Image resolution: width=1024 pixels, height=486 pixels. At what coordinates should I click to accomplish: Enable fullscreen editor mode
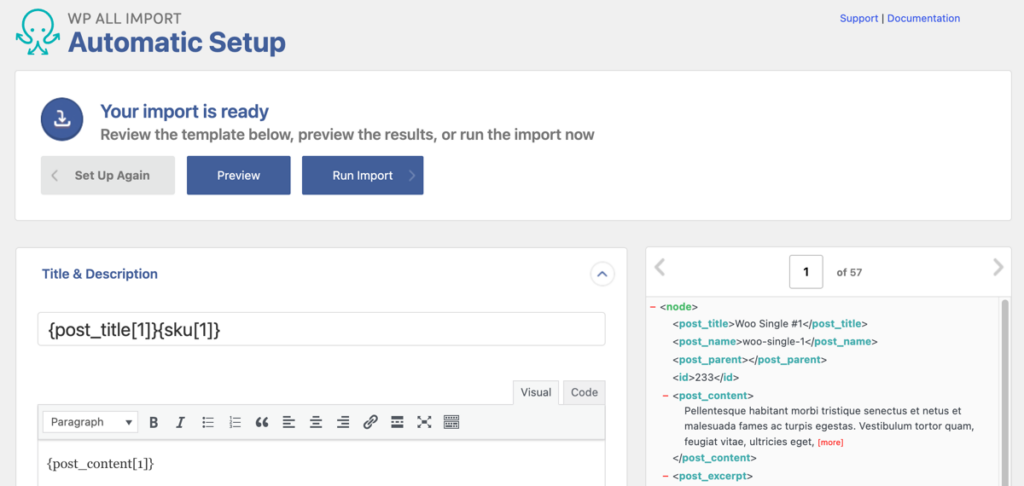(x=424, y=422)
